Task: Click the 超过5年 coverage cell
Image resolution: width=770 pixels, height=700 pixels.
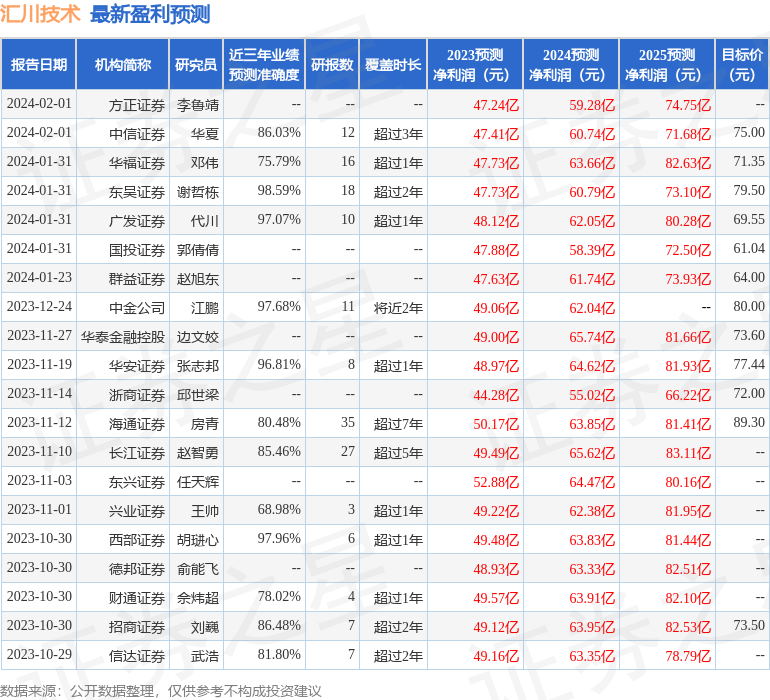Action: (398, 452)
